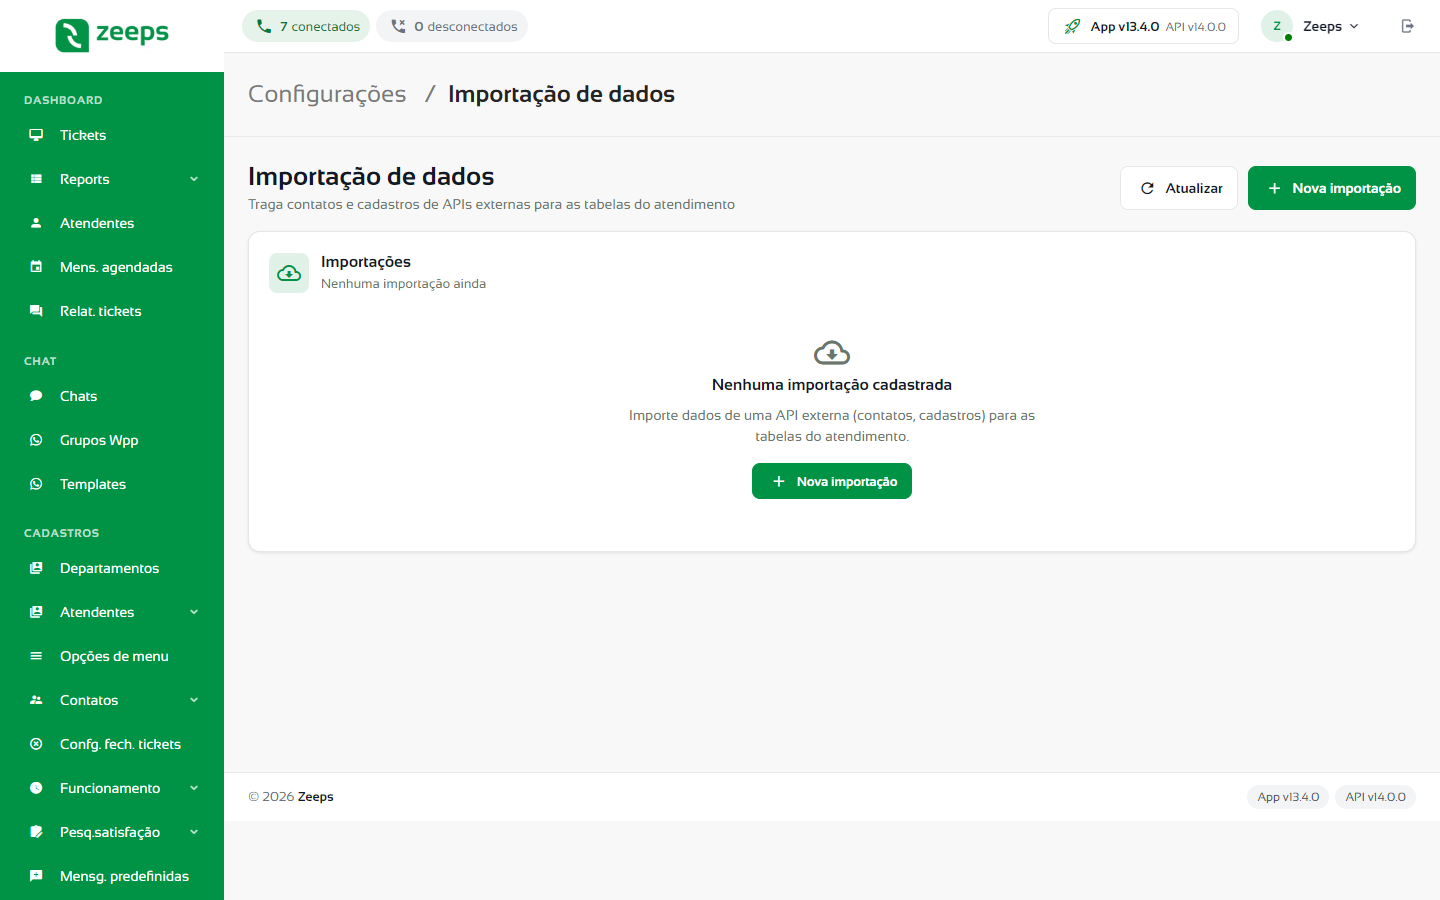Screen dimensions: 1440x900
Task: Click the footer Zeeps copyright text
Action: click(291, 797)
